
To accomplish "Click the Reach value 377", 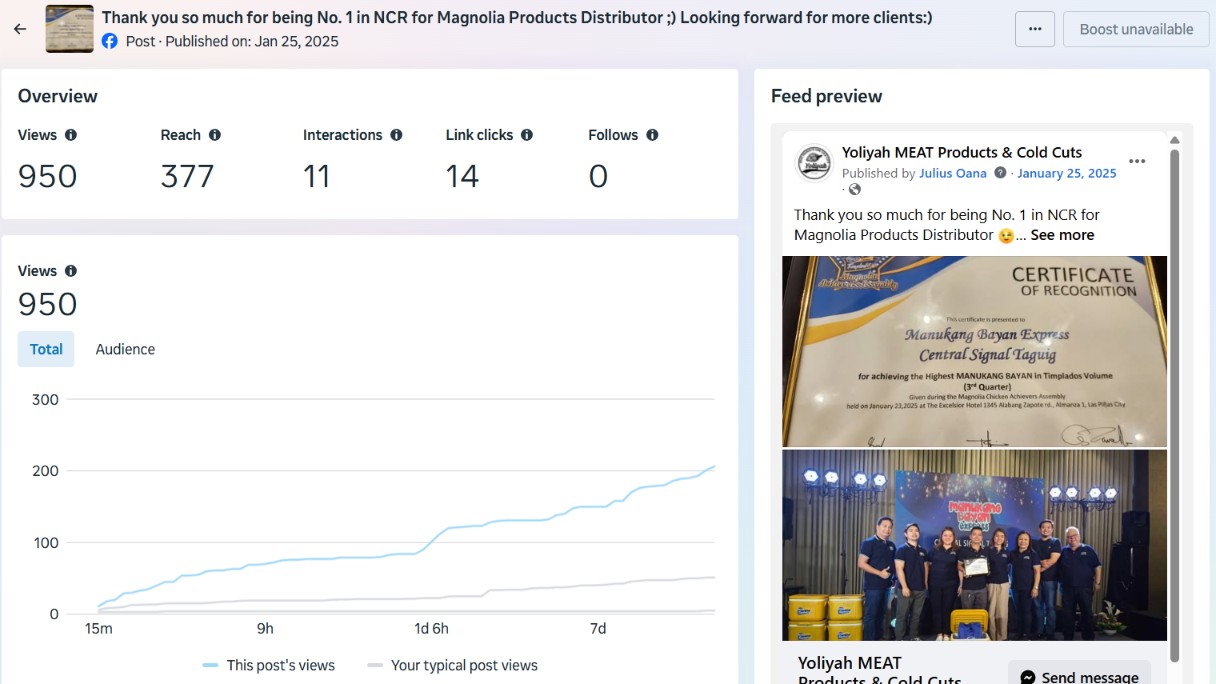I will 187,176.
